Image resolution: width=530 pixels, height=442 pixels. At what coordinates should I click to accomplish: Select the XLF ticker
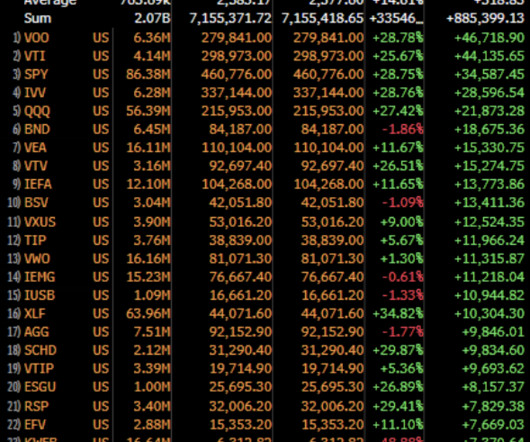[35, 313]
